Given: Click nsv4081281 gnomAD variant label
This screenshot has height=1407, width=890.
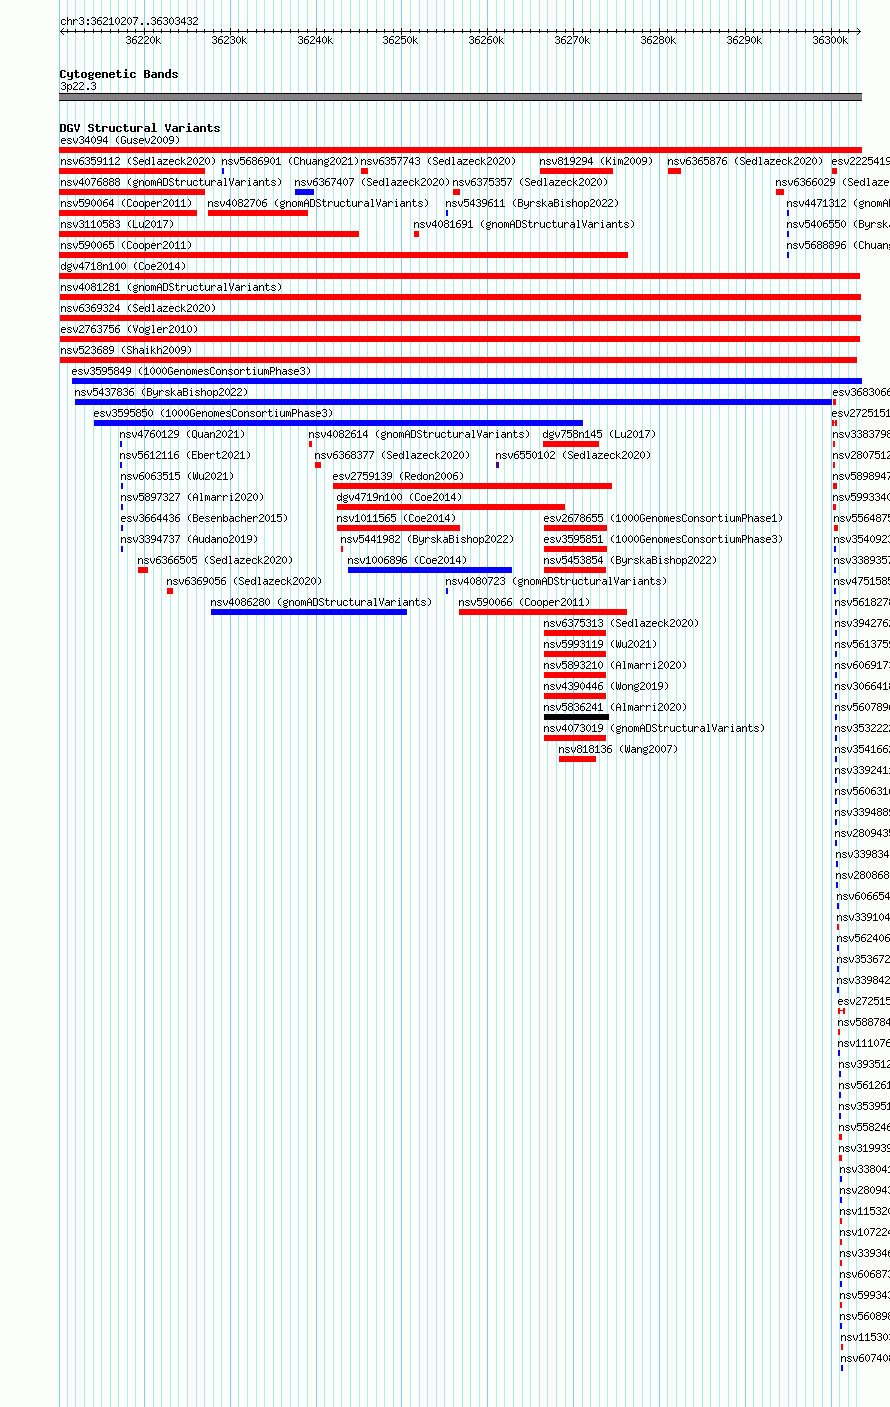Looking at the screenshot, I should point(171,287).
